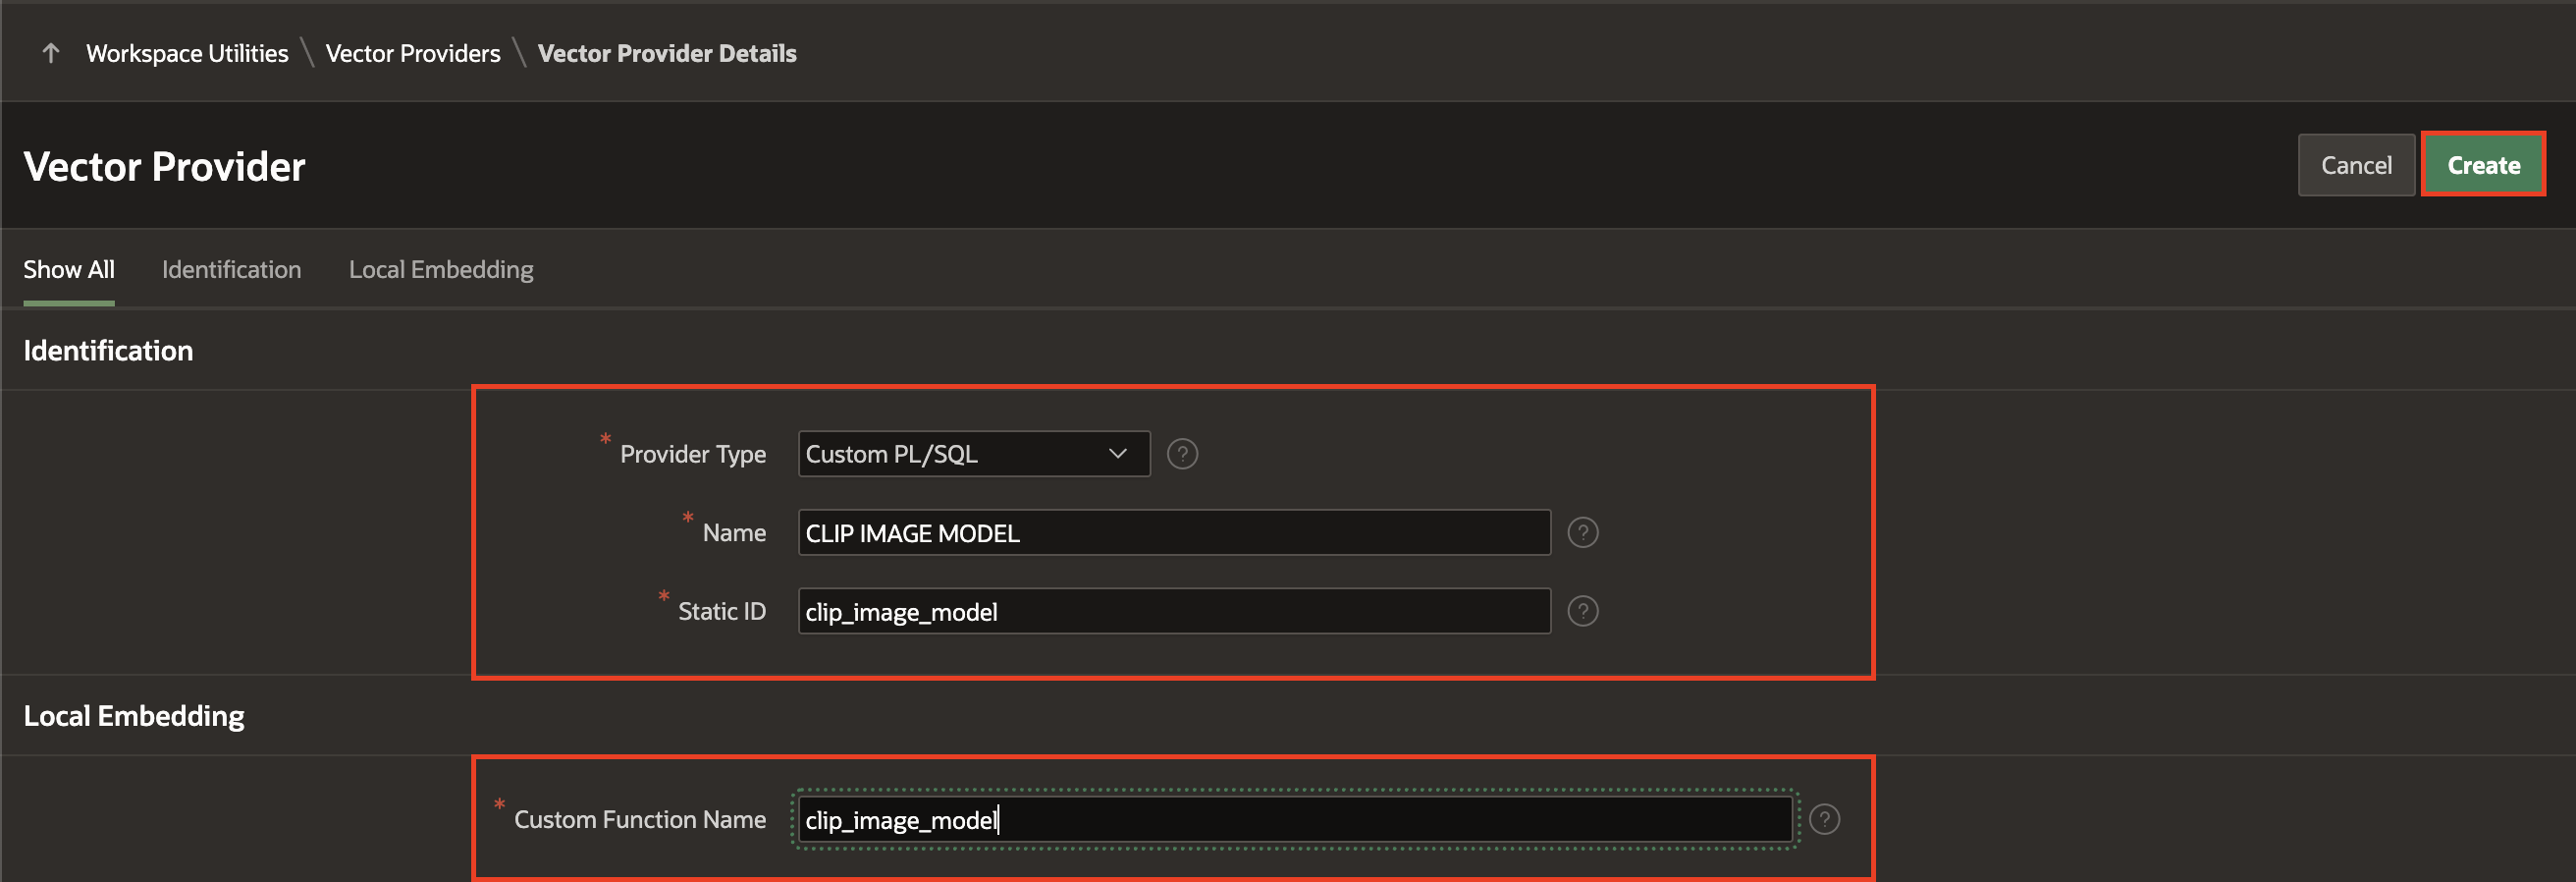Navigate to Vector Providers breadcrumb link
Screen dimensions: 2576x882
(413, 54)
